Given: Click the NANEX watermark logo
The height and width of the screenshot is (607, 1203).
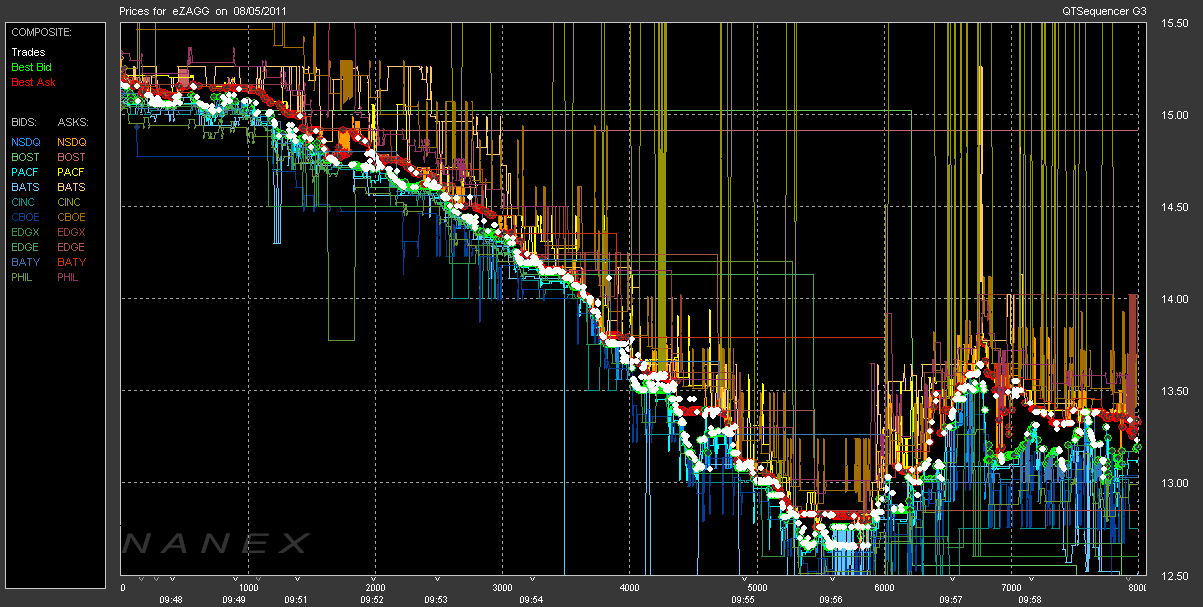Looking at the screenshot, I should (217, 543).
